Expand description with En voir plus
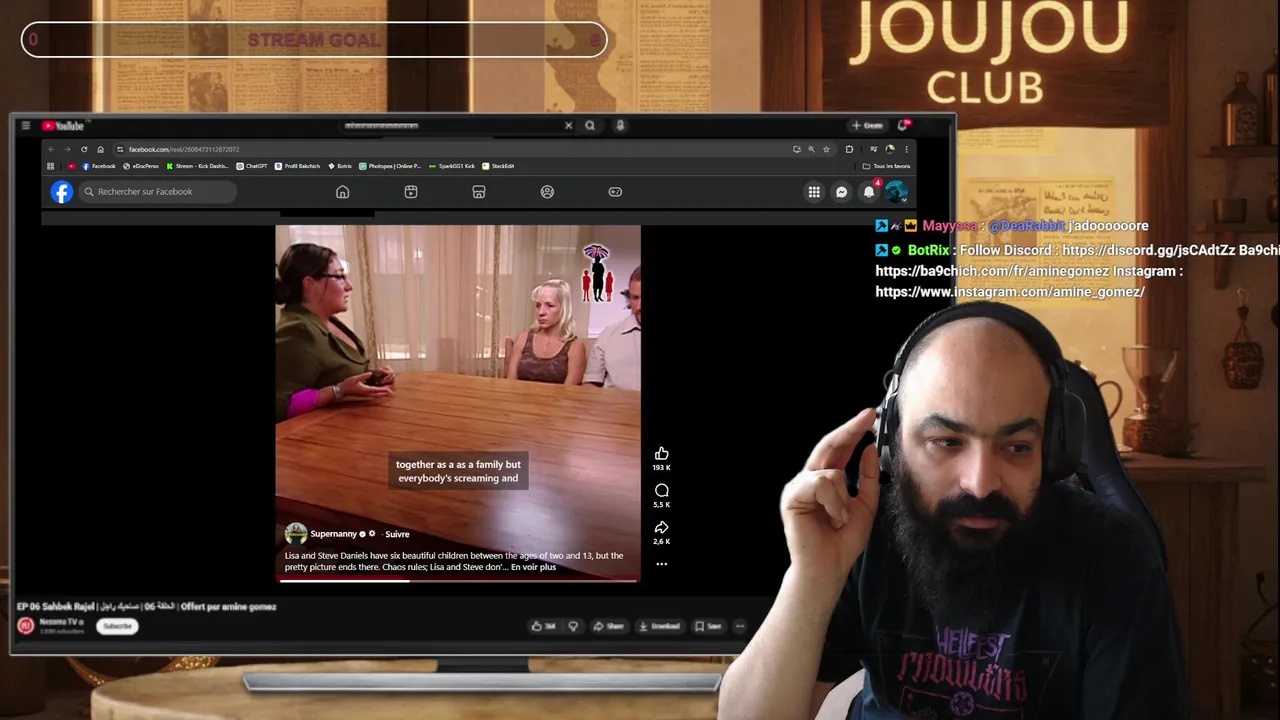 click(533, 567)
